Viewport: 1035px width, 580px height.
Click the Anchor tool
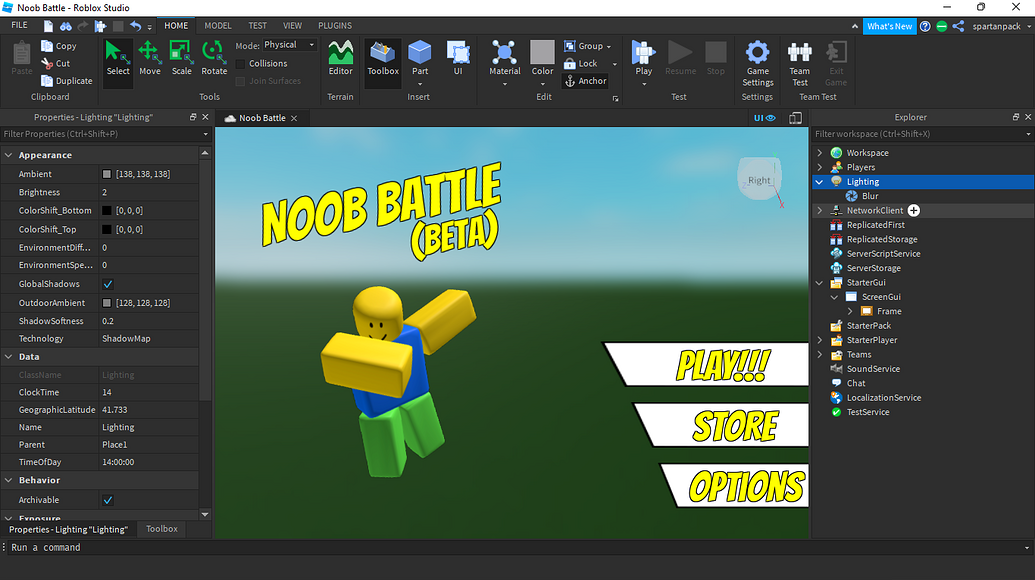pyautogui.click(x=585, y=81)
